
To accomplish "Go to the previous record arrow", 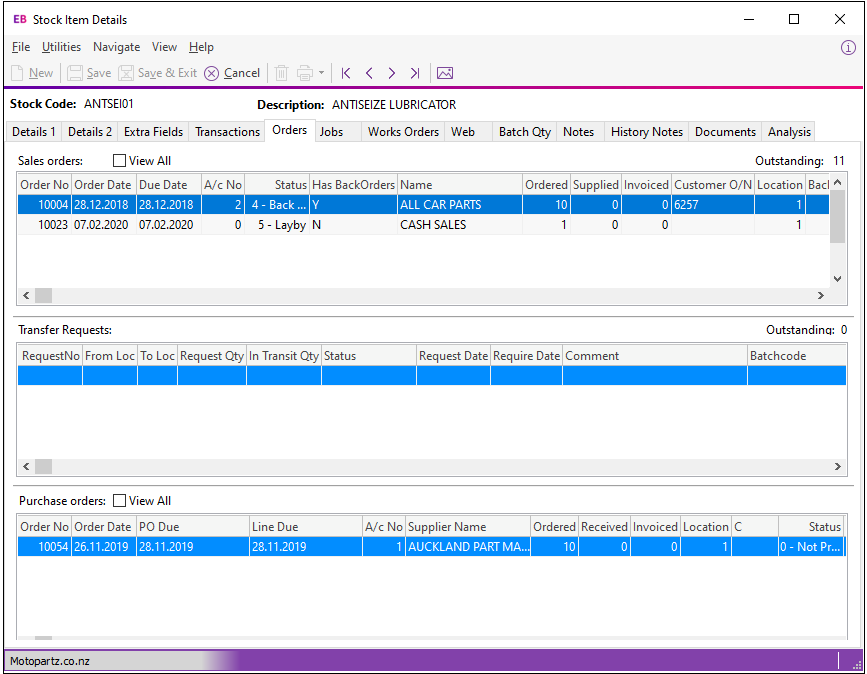I will point(369,73).
